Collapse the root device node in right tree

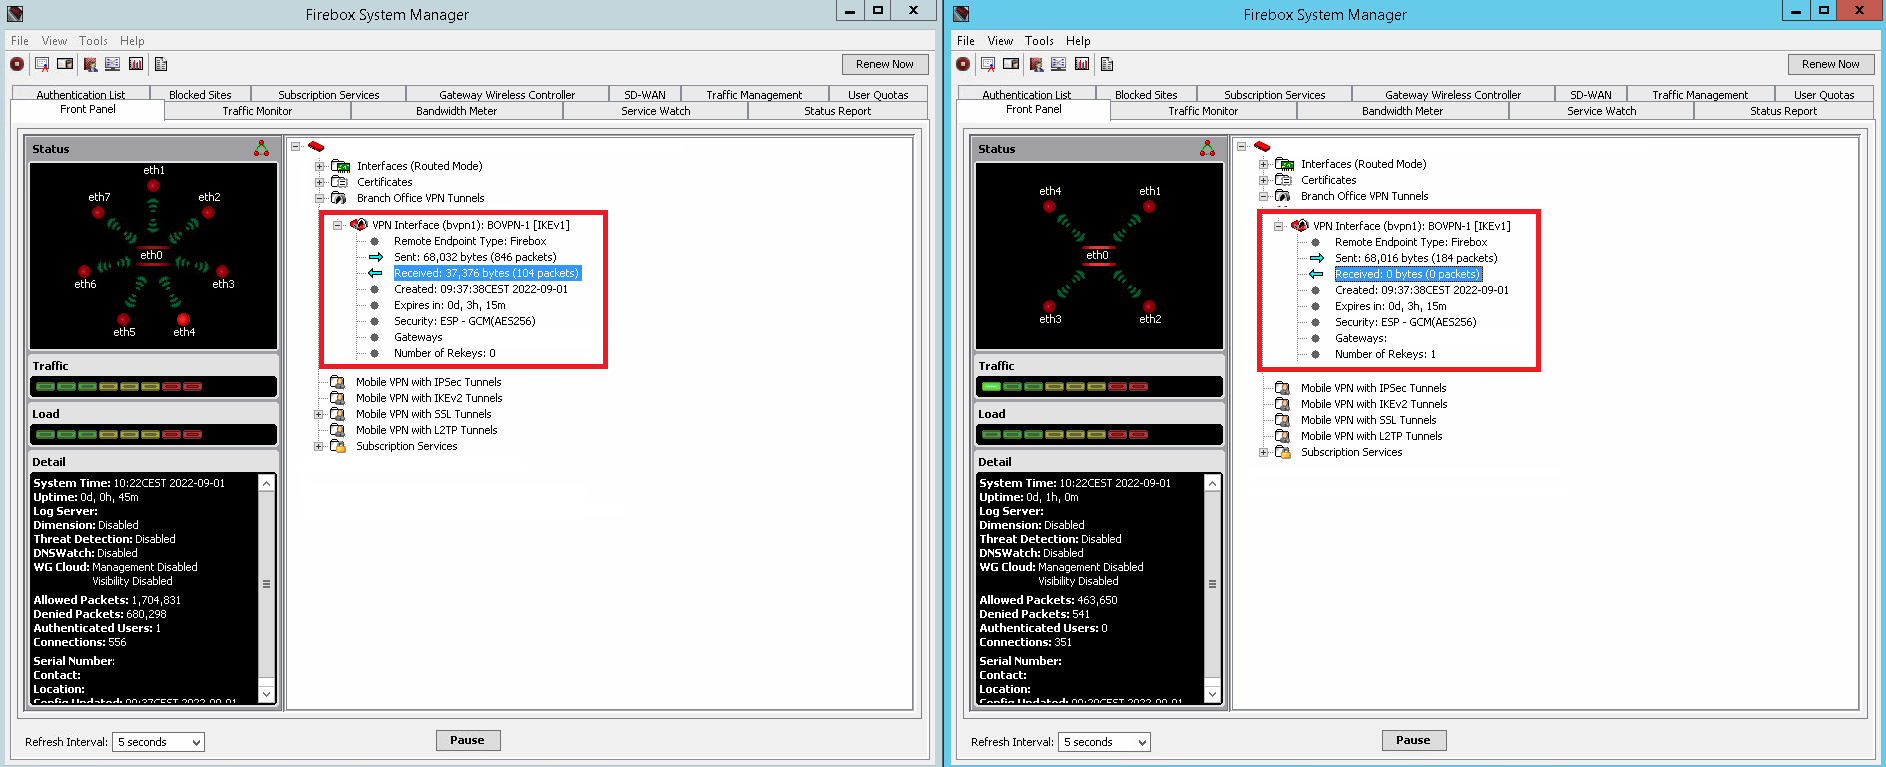pyautogui.click(x=1242, y=146)
